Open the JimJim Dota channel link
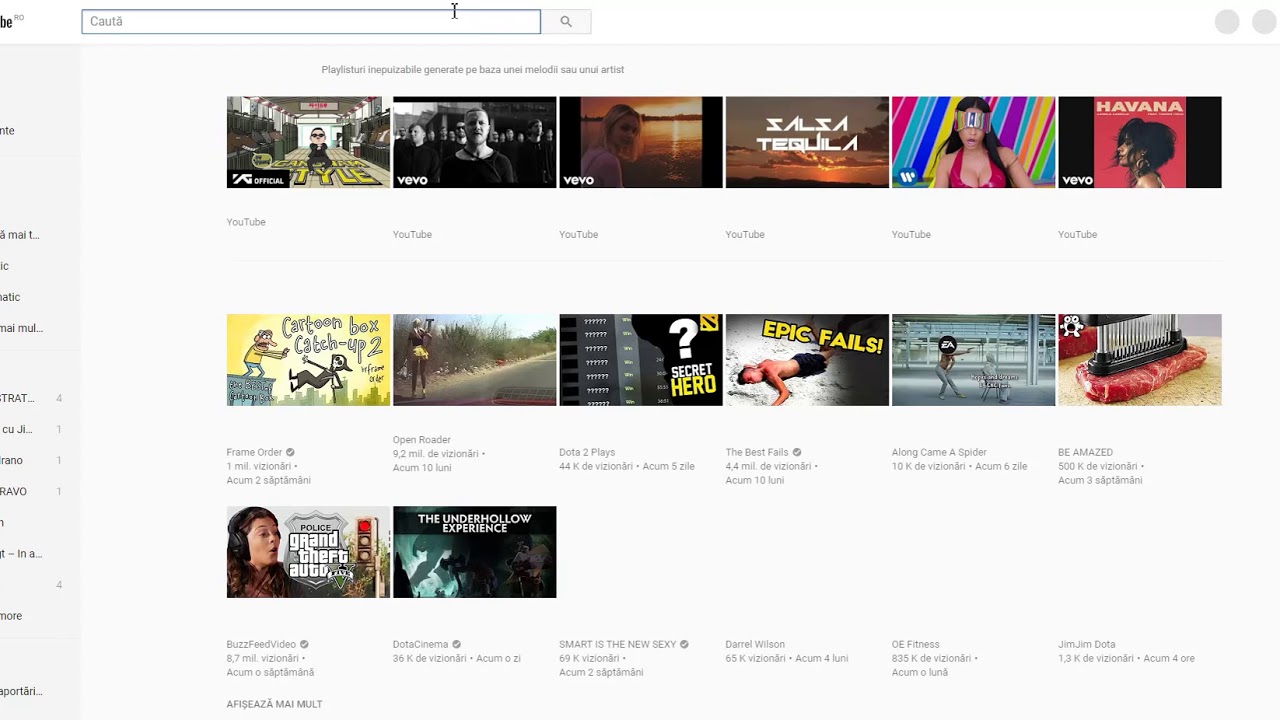Screen dimensions: 1280x720 point(1087,644)
